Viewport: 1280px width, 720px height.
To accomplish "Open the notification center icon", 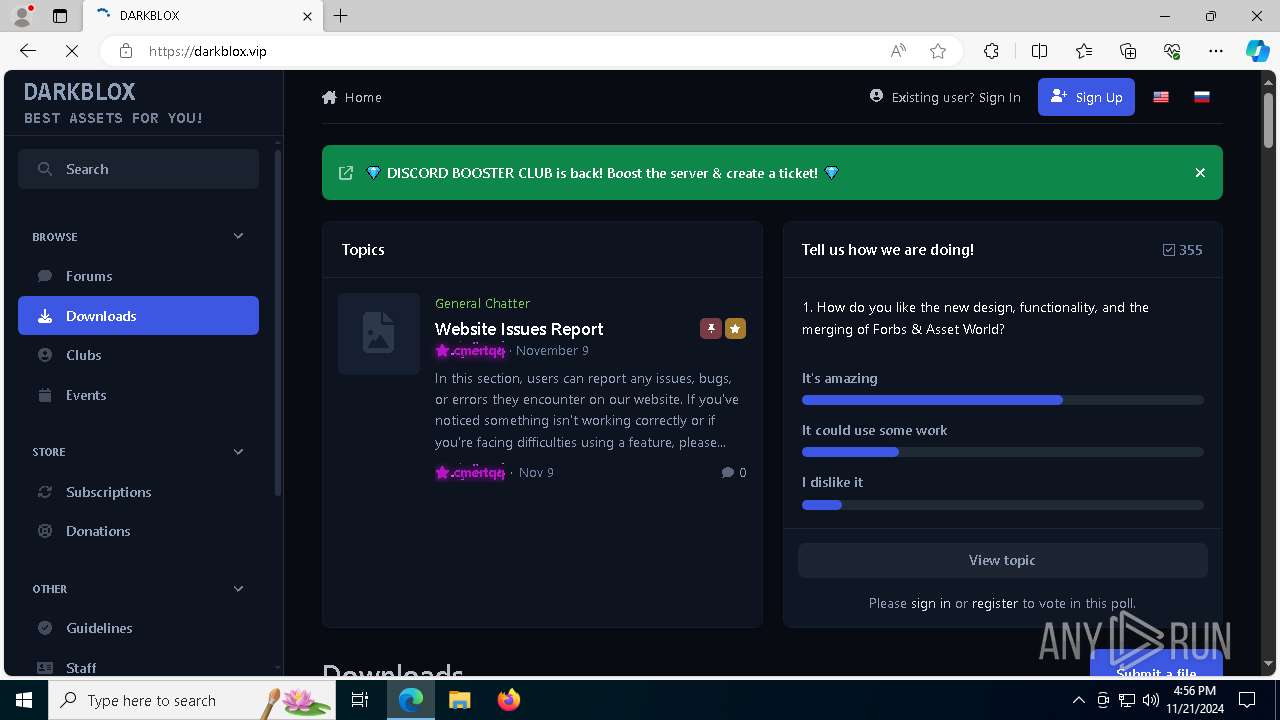I will [1247, 700].
